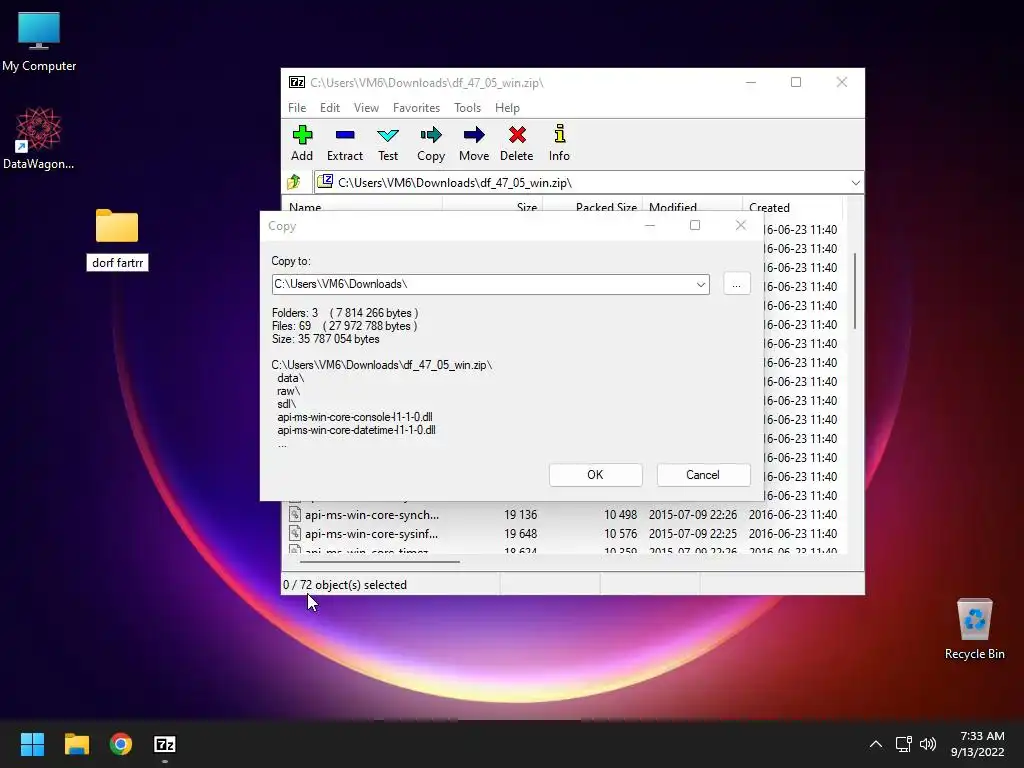Image resolution: width=1024 pixels, height=768 pixels.
Task: Maximize the Copy dialog window
Action: point(695,225)
